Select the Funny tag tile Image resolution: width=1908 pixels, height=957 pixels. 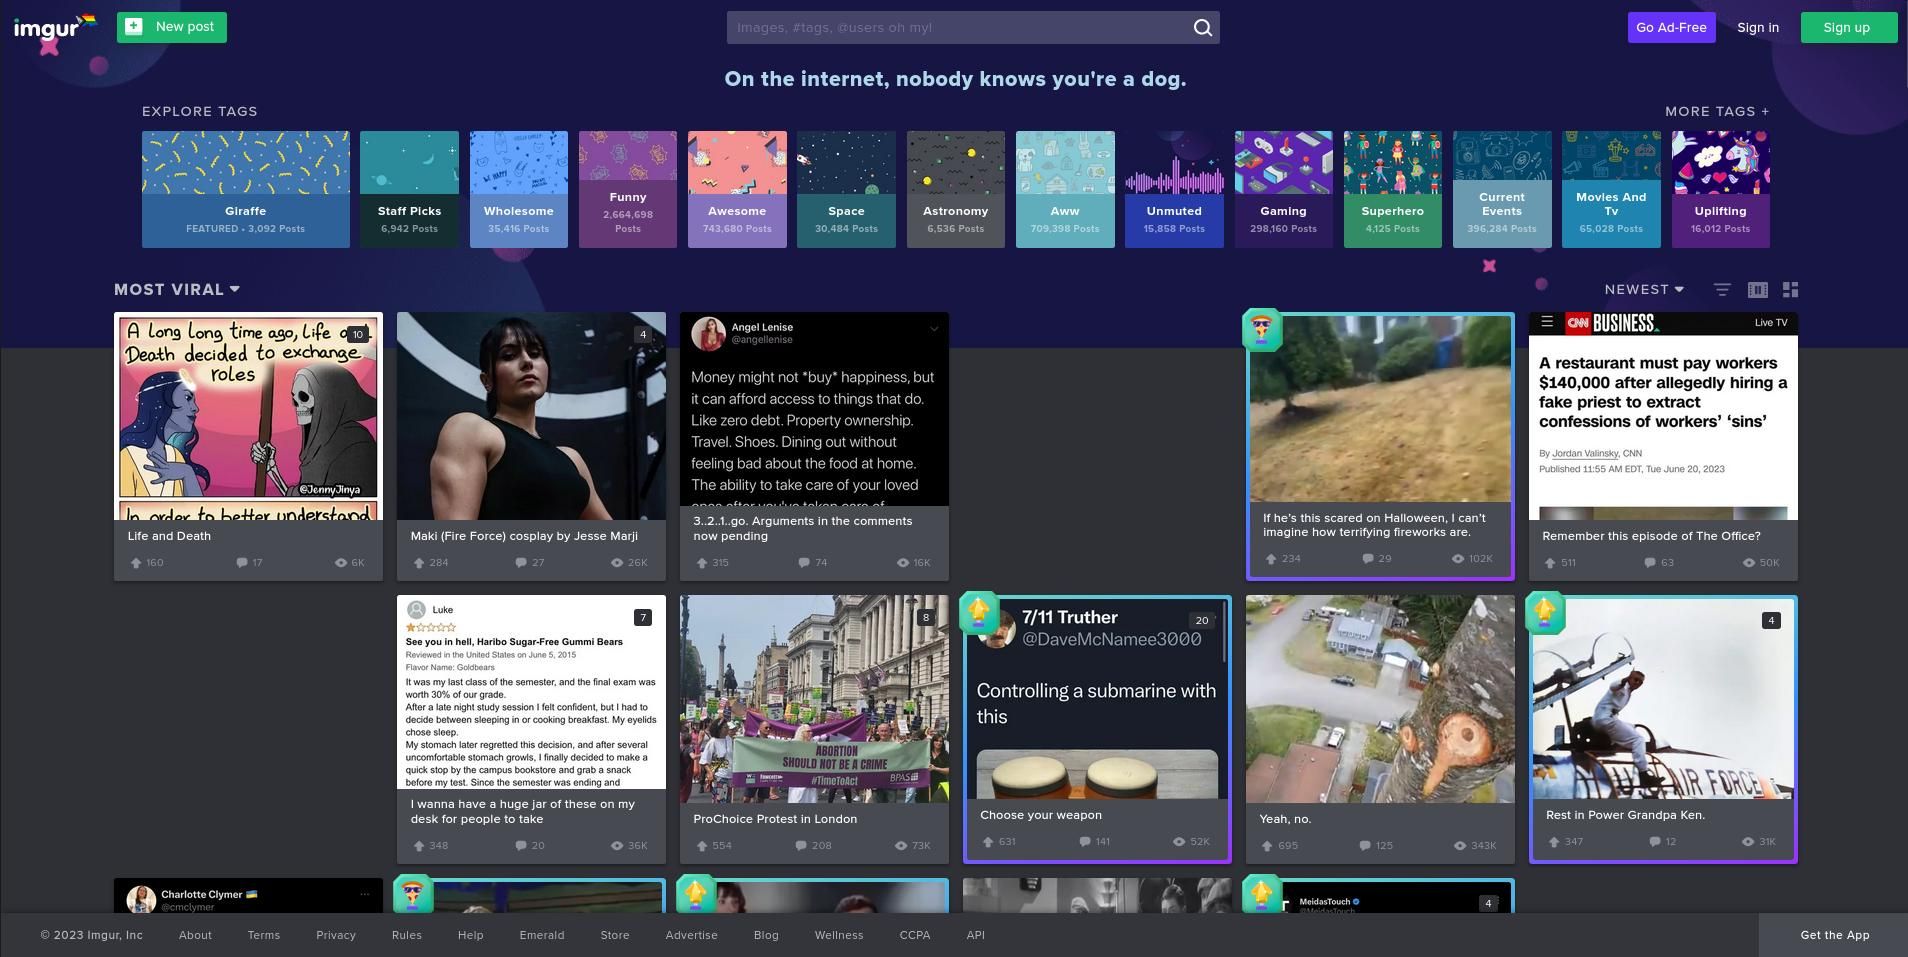tap(627, 189)
